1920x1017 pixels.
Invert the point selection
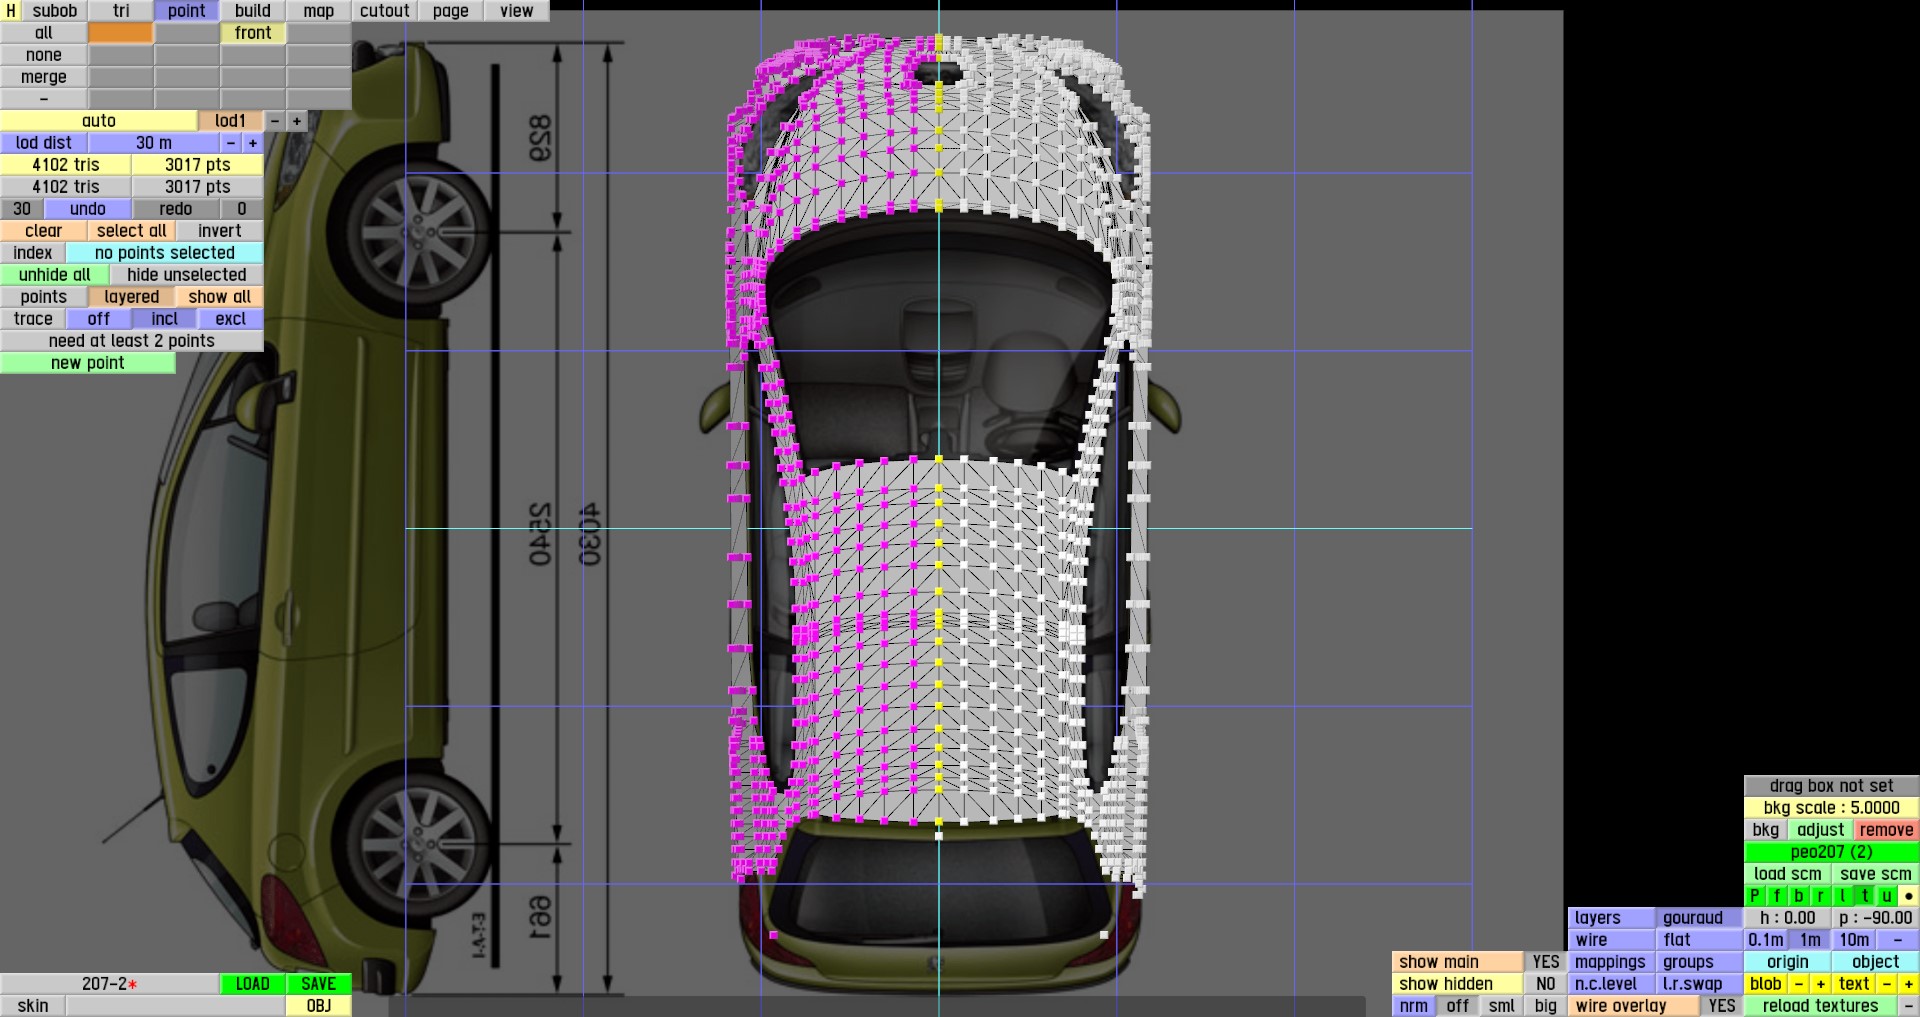(x=220, y=231)
